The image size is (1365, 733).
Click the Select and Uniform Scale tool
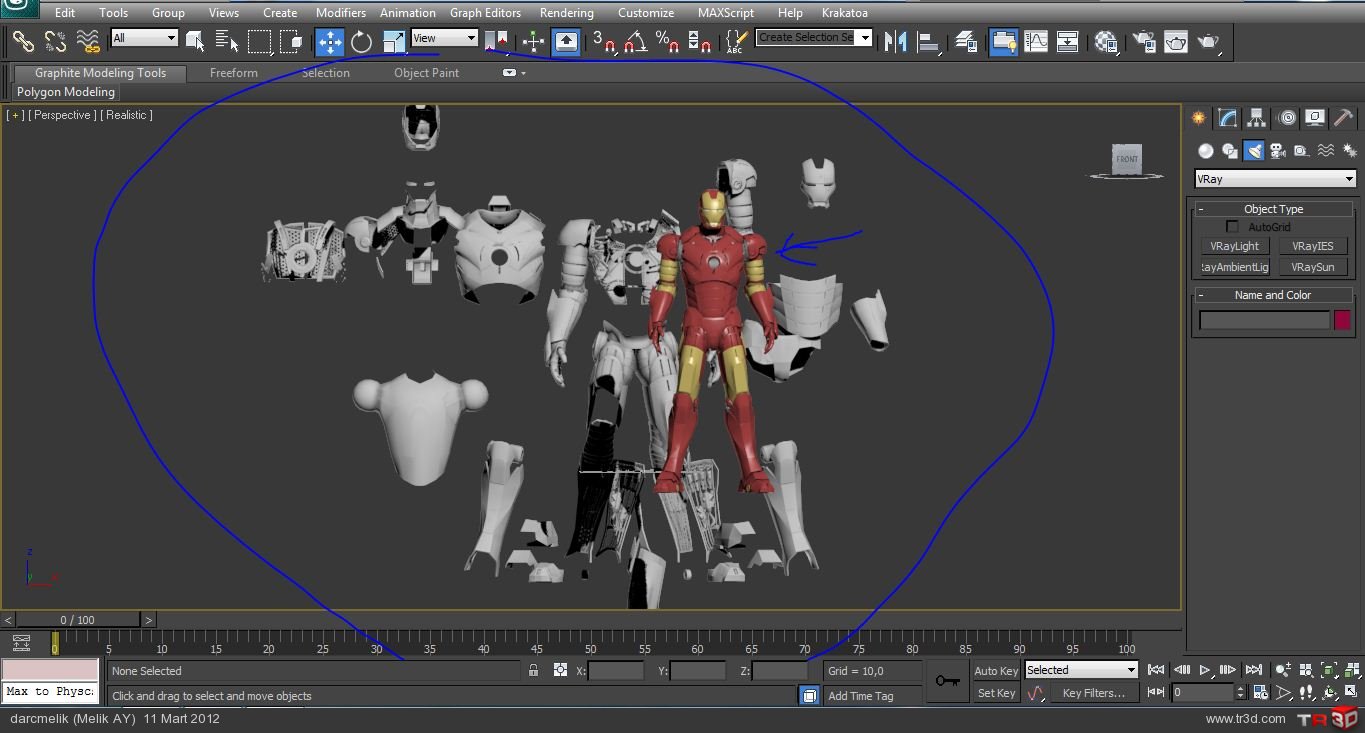(x=394, y=42)
